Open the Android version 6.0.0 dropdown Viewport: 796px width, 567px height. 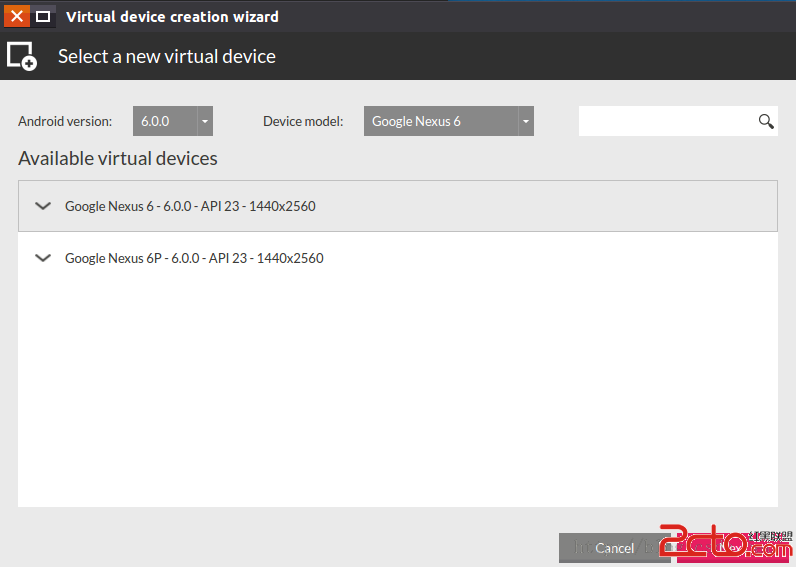tap(173, 121)
